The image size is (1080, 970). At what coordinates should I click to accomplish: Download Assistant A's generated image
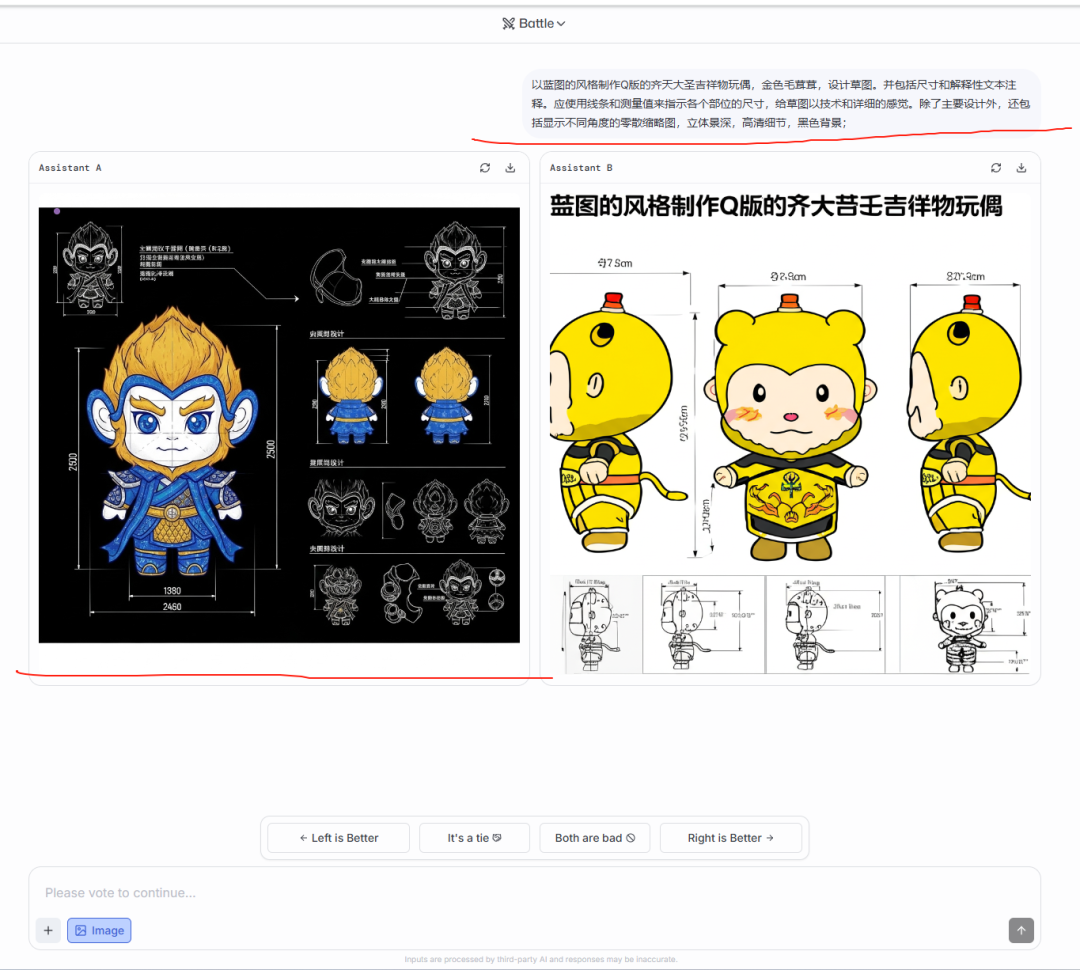tap(510, 168)
